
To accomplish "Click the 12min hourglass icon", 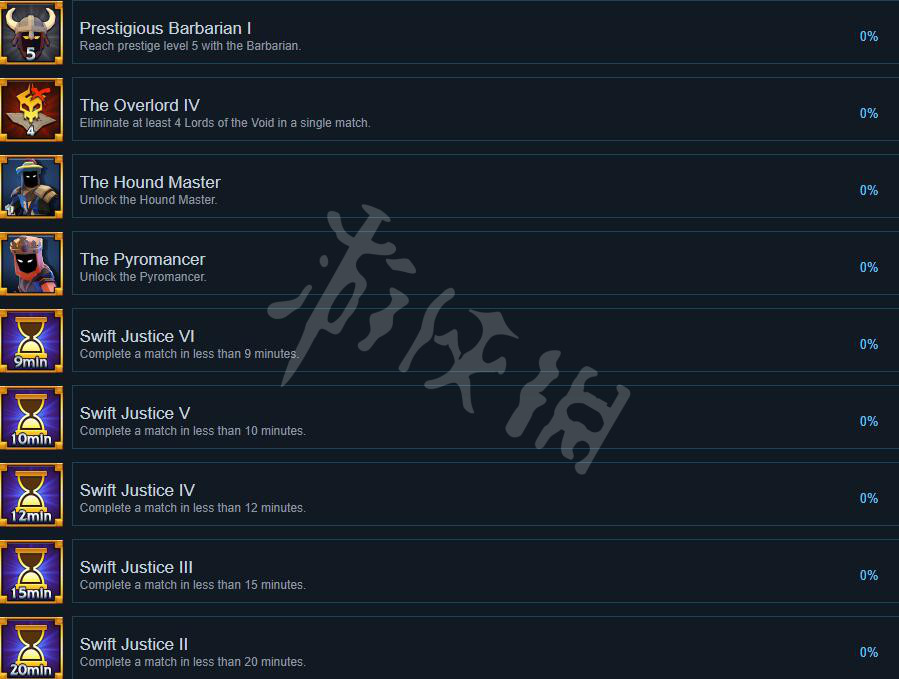I will (x=31, y=494).
